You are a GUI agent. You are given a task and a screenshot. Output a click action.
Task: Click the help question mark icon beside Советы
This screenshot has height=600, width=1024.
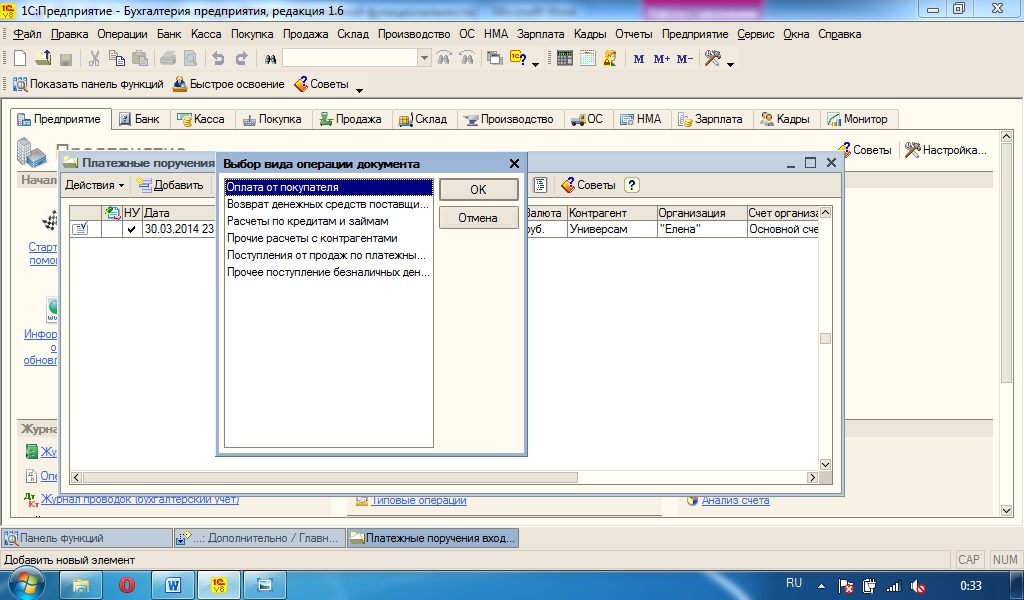(x=632, y=185)
